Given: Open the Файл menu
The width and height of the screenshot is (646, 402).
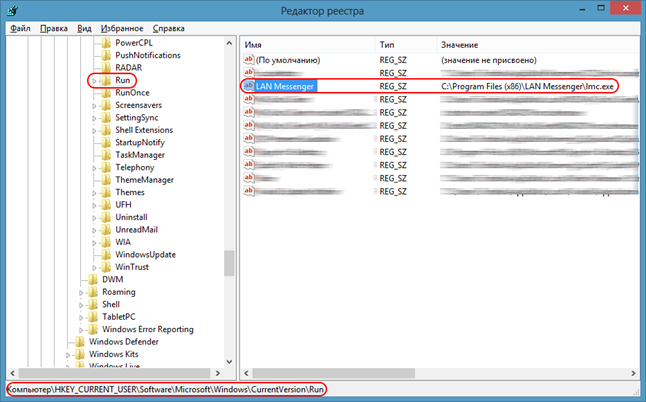Looking at the screenshot, I should click(20, 28).
